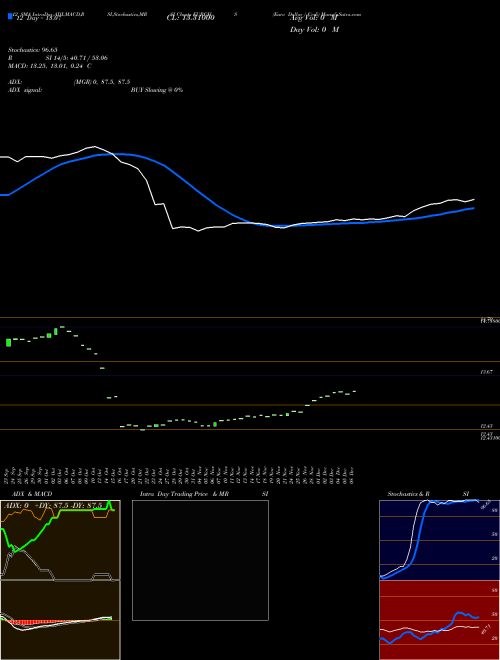Click the 13.67 price axis label

point(487,372)
